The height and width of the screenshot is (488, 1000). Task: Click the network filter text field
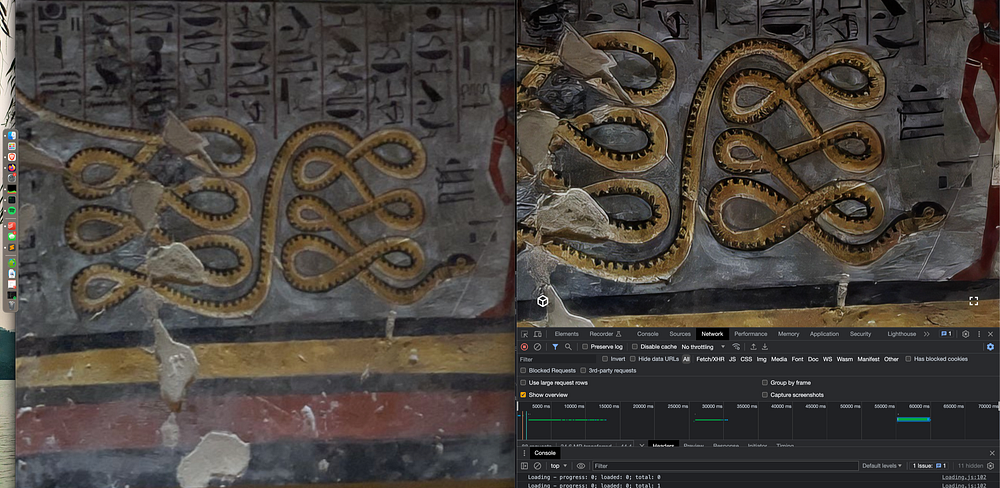point(557,359)
